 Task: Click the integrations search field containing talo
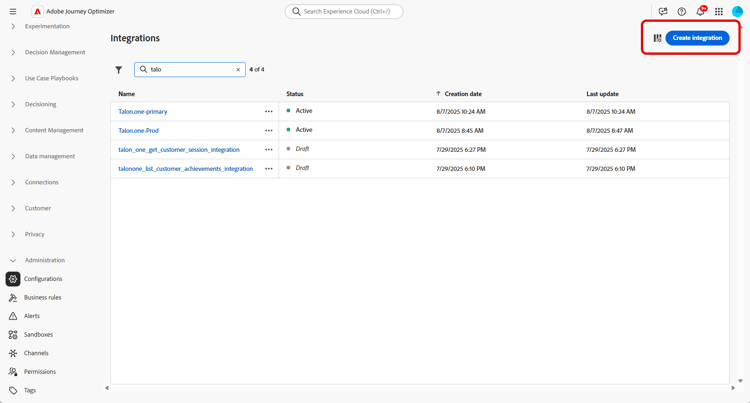tap(190, 70)
